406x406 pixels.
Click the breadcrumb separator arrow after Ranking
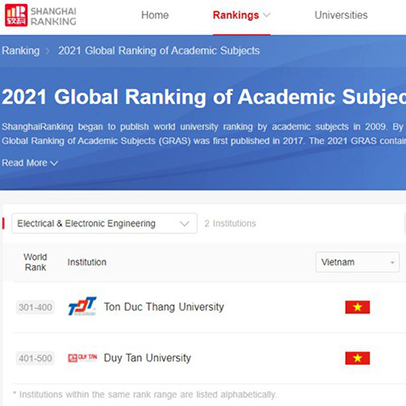click(48, 51)
